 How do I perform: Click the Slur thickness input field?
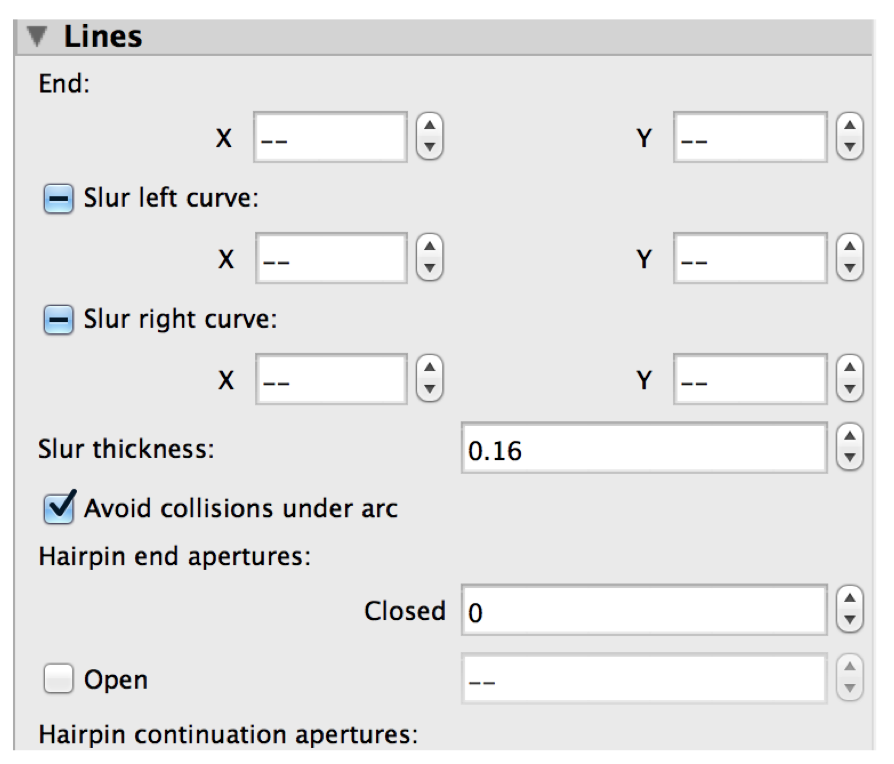644,450
